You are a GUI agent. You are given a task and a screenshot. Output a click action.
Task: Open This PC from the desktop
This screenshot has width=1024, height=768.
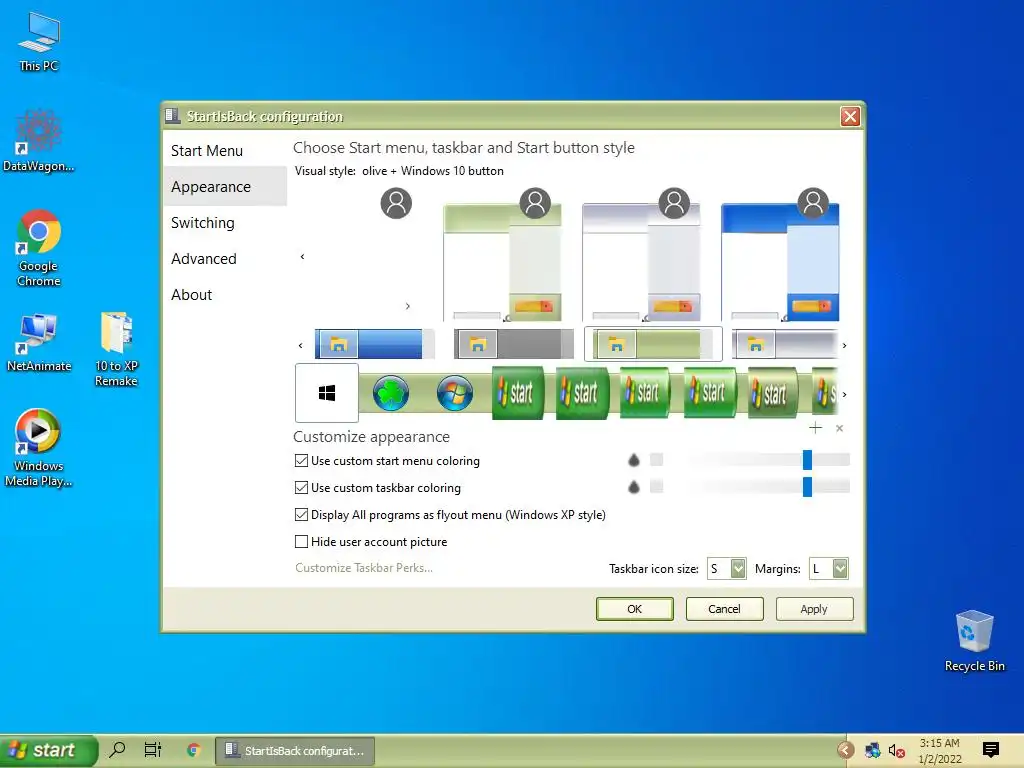[x=39, y=41]
